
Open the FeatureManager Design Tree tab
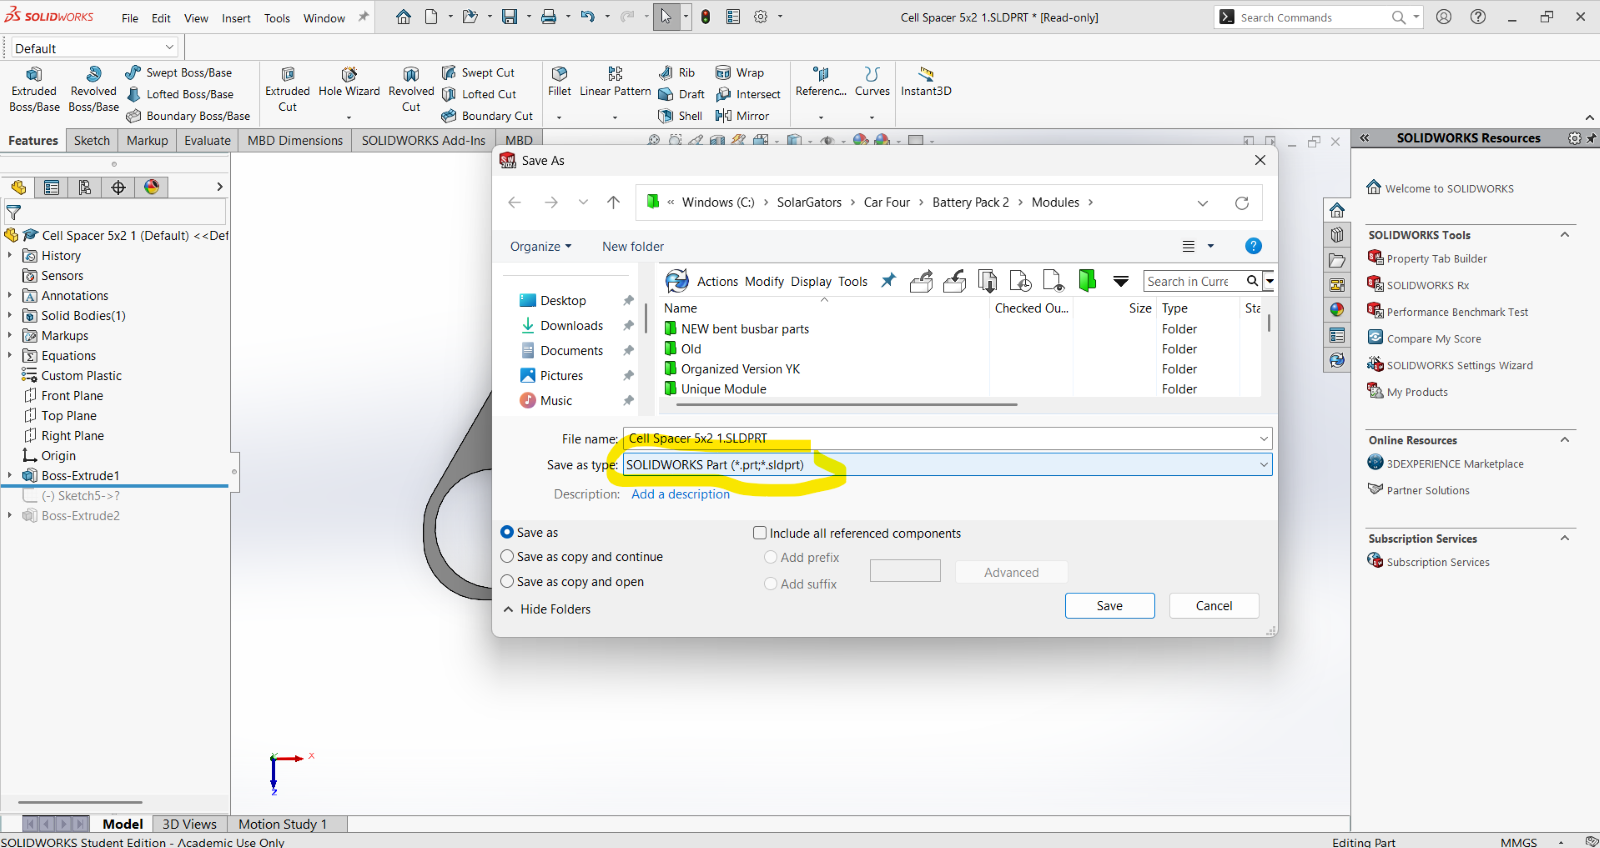(x=18, y=187)
